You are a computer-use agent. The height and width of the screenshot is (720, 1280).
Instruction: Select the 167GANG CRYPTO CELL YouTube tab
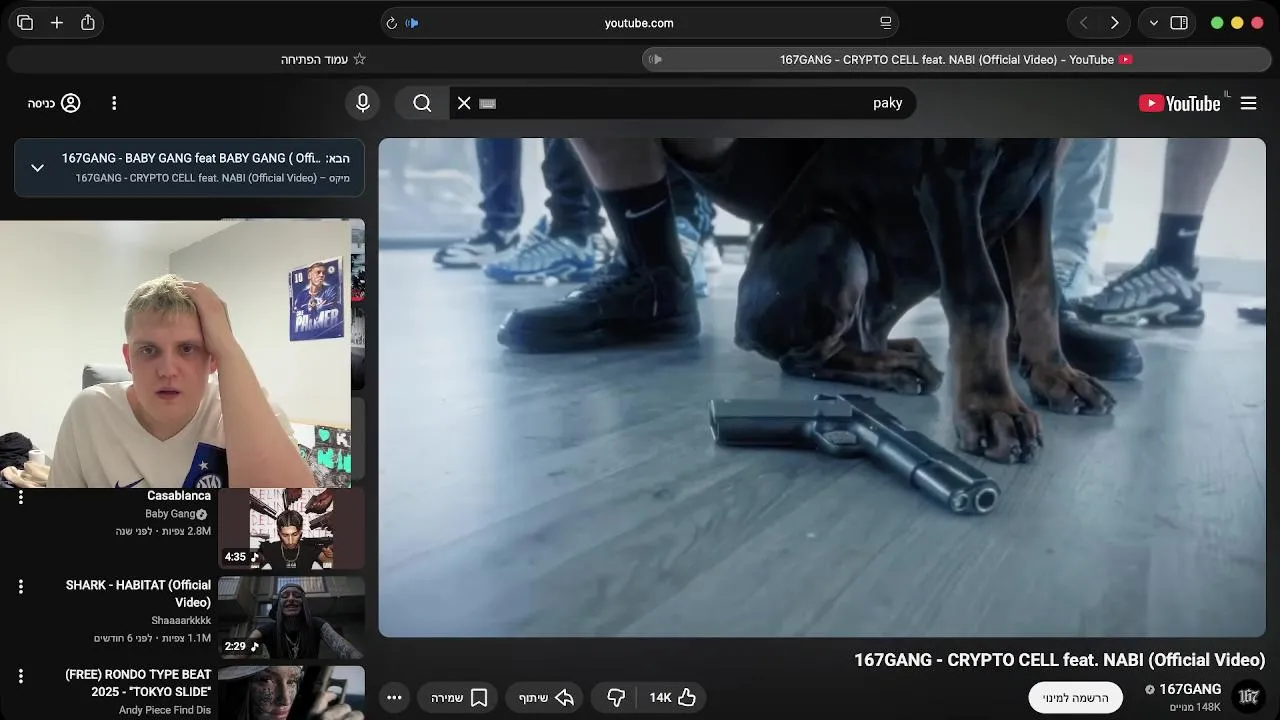pos(956,59)
